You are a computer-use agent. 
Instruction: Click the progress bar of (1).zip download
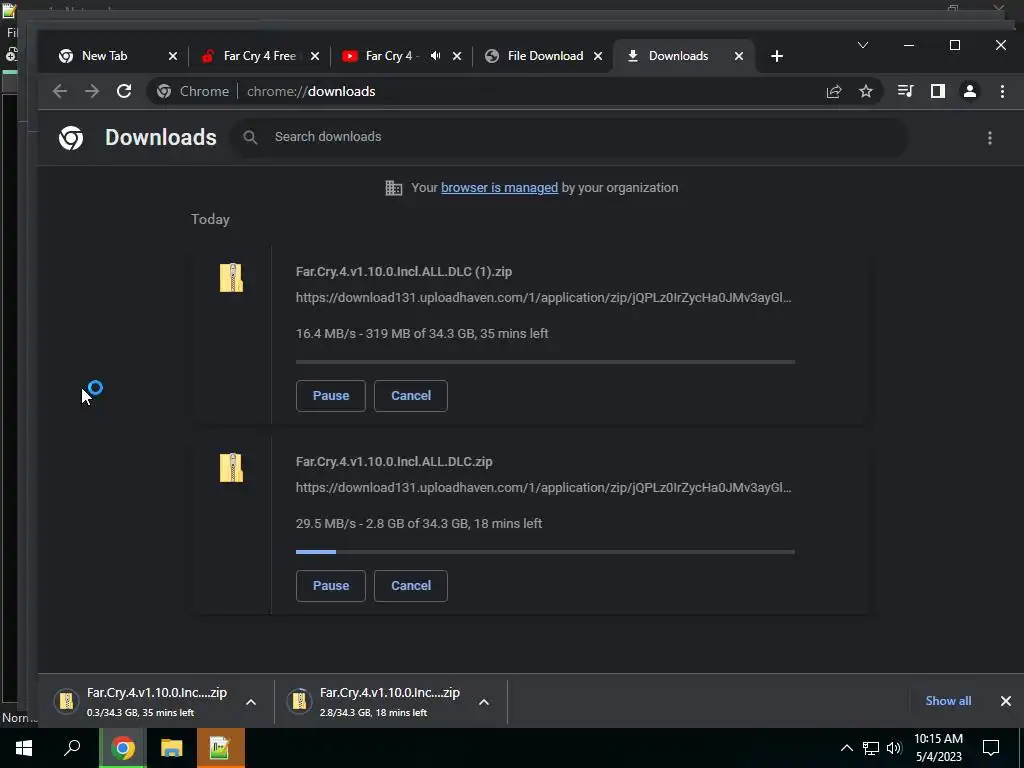[545, 362]
